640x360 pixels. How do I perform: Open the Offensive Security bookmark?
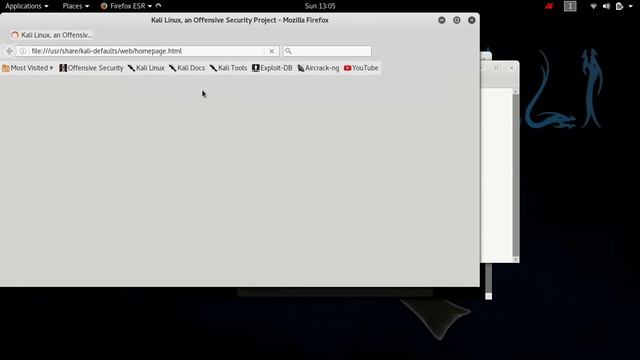point(91,68)
